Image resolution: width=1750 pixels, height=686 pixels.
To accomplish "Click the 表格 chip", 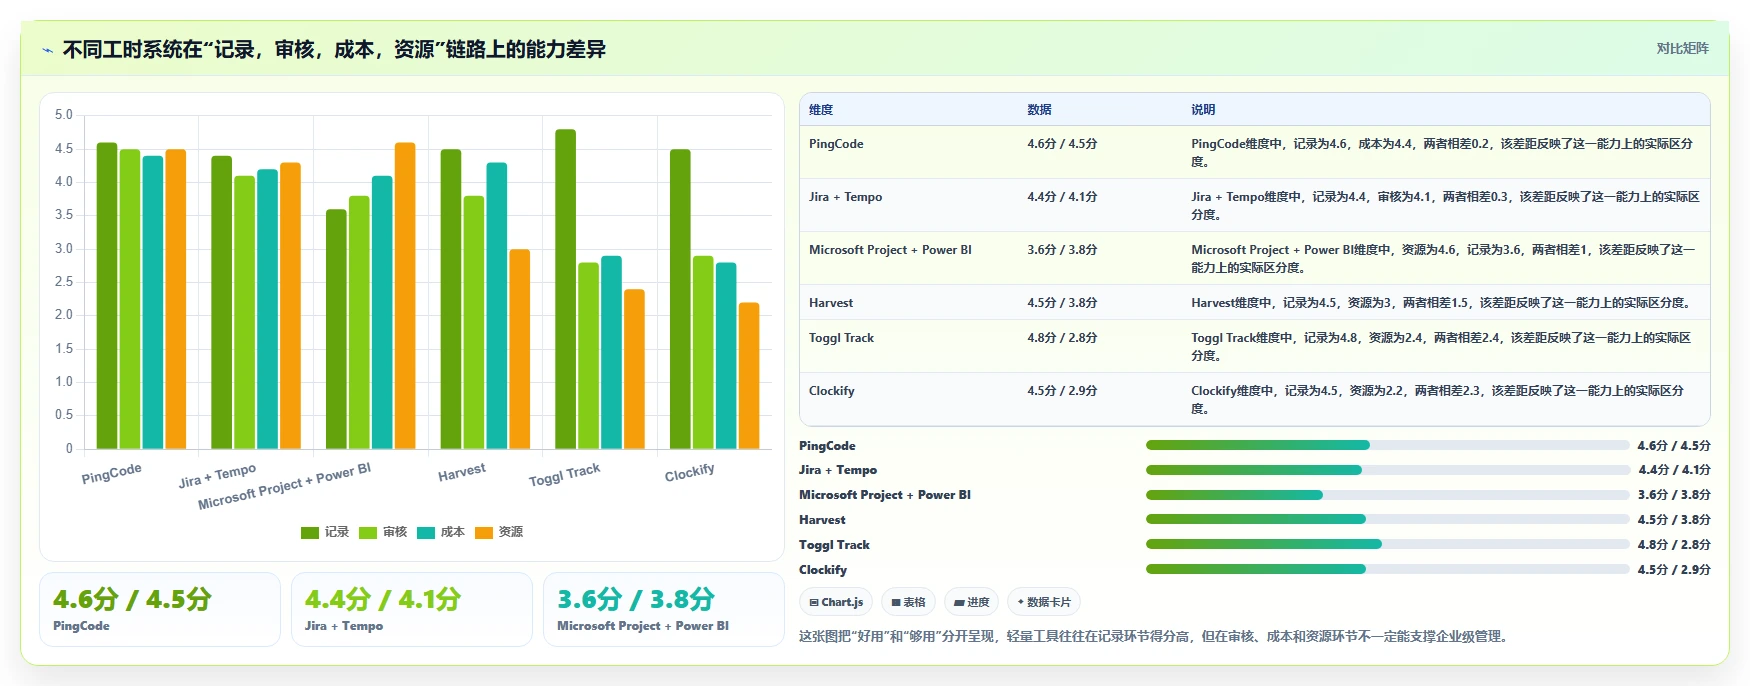I will tap(908, 602).
